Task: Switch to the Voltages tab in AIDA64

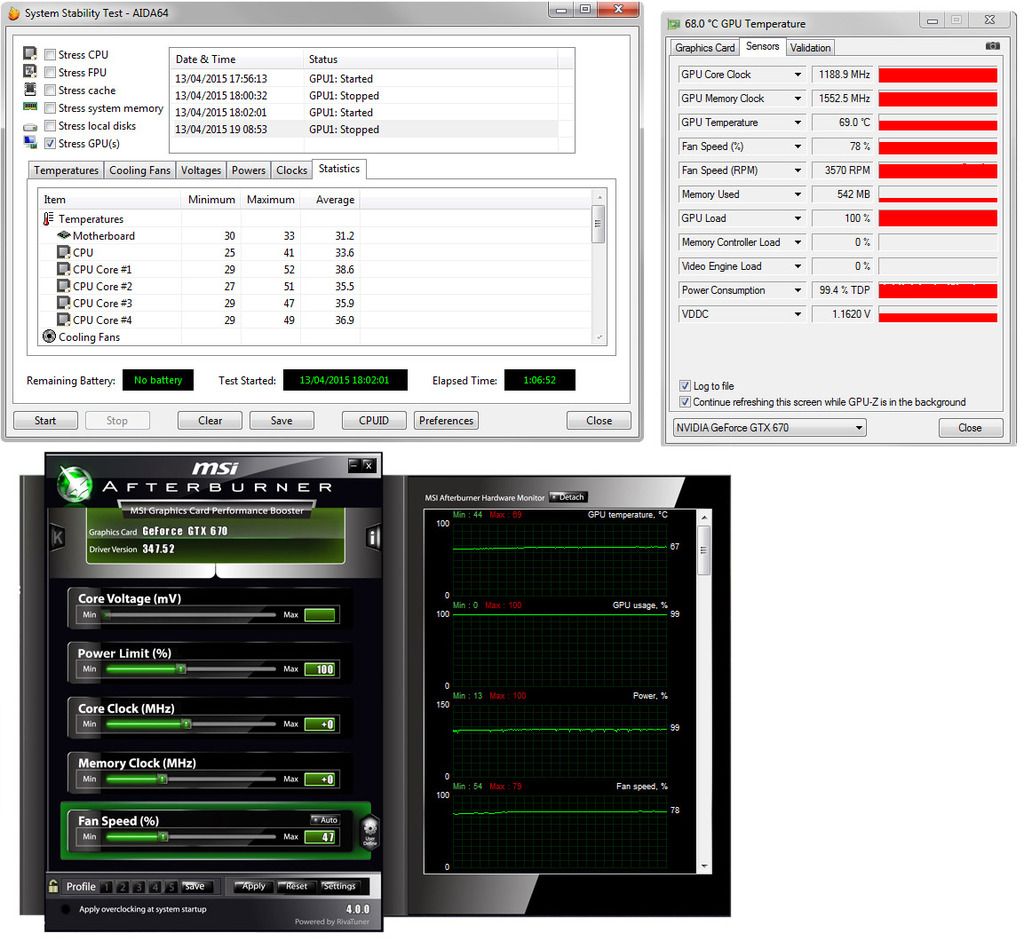Action: 201,170
